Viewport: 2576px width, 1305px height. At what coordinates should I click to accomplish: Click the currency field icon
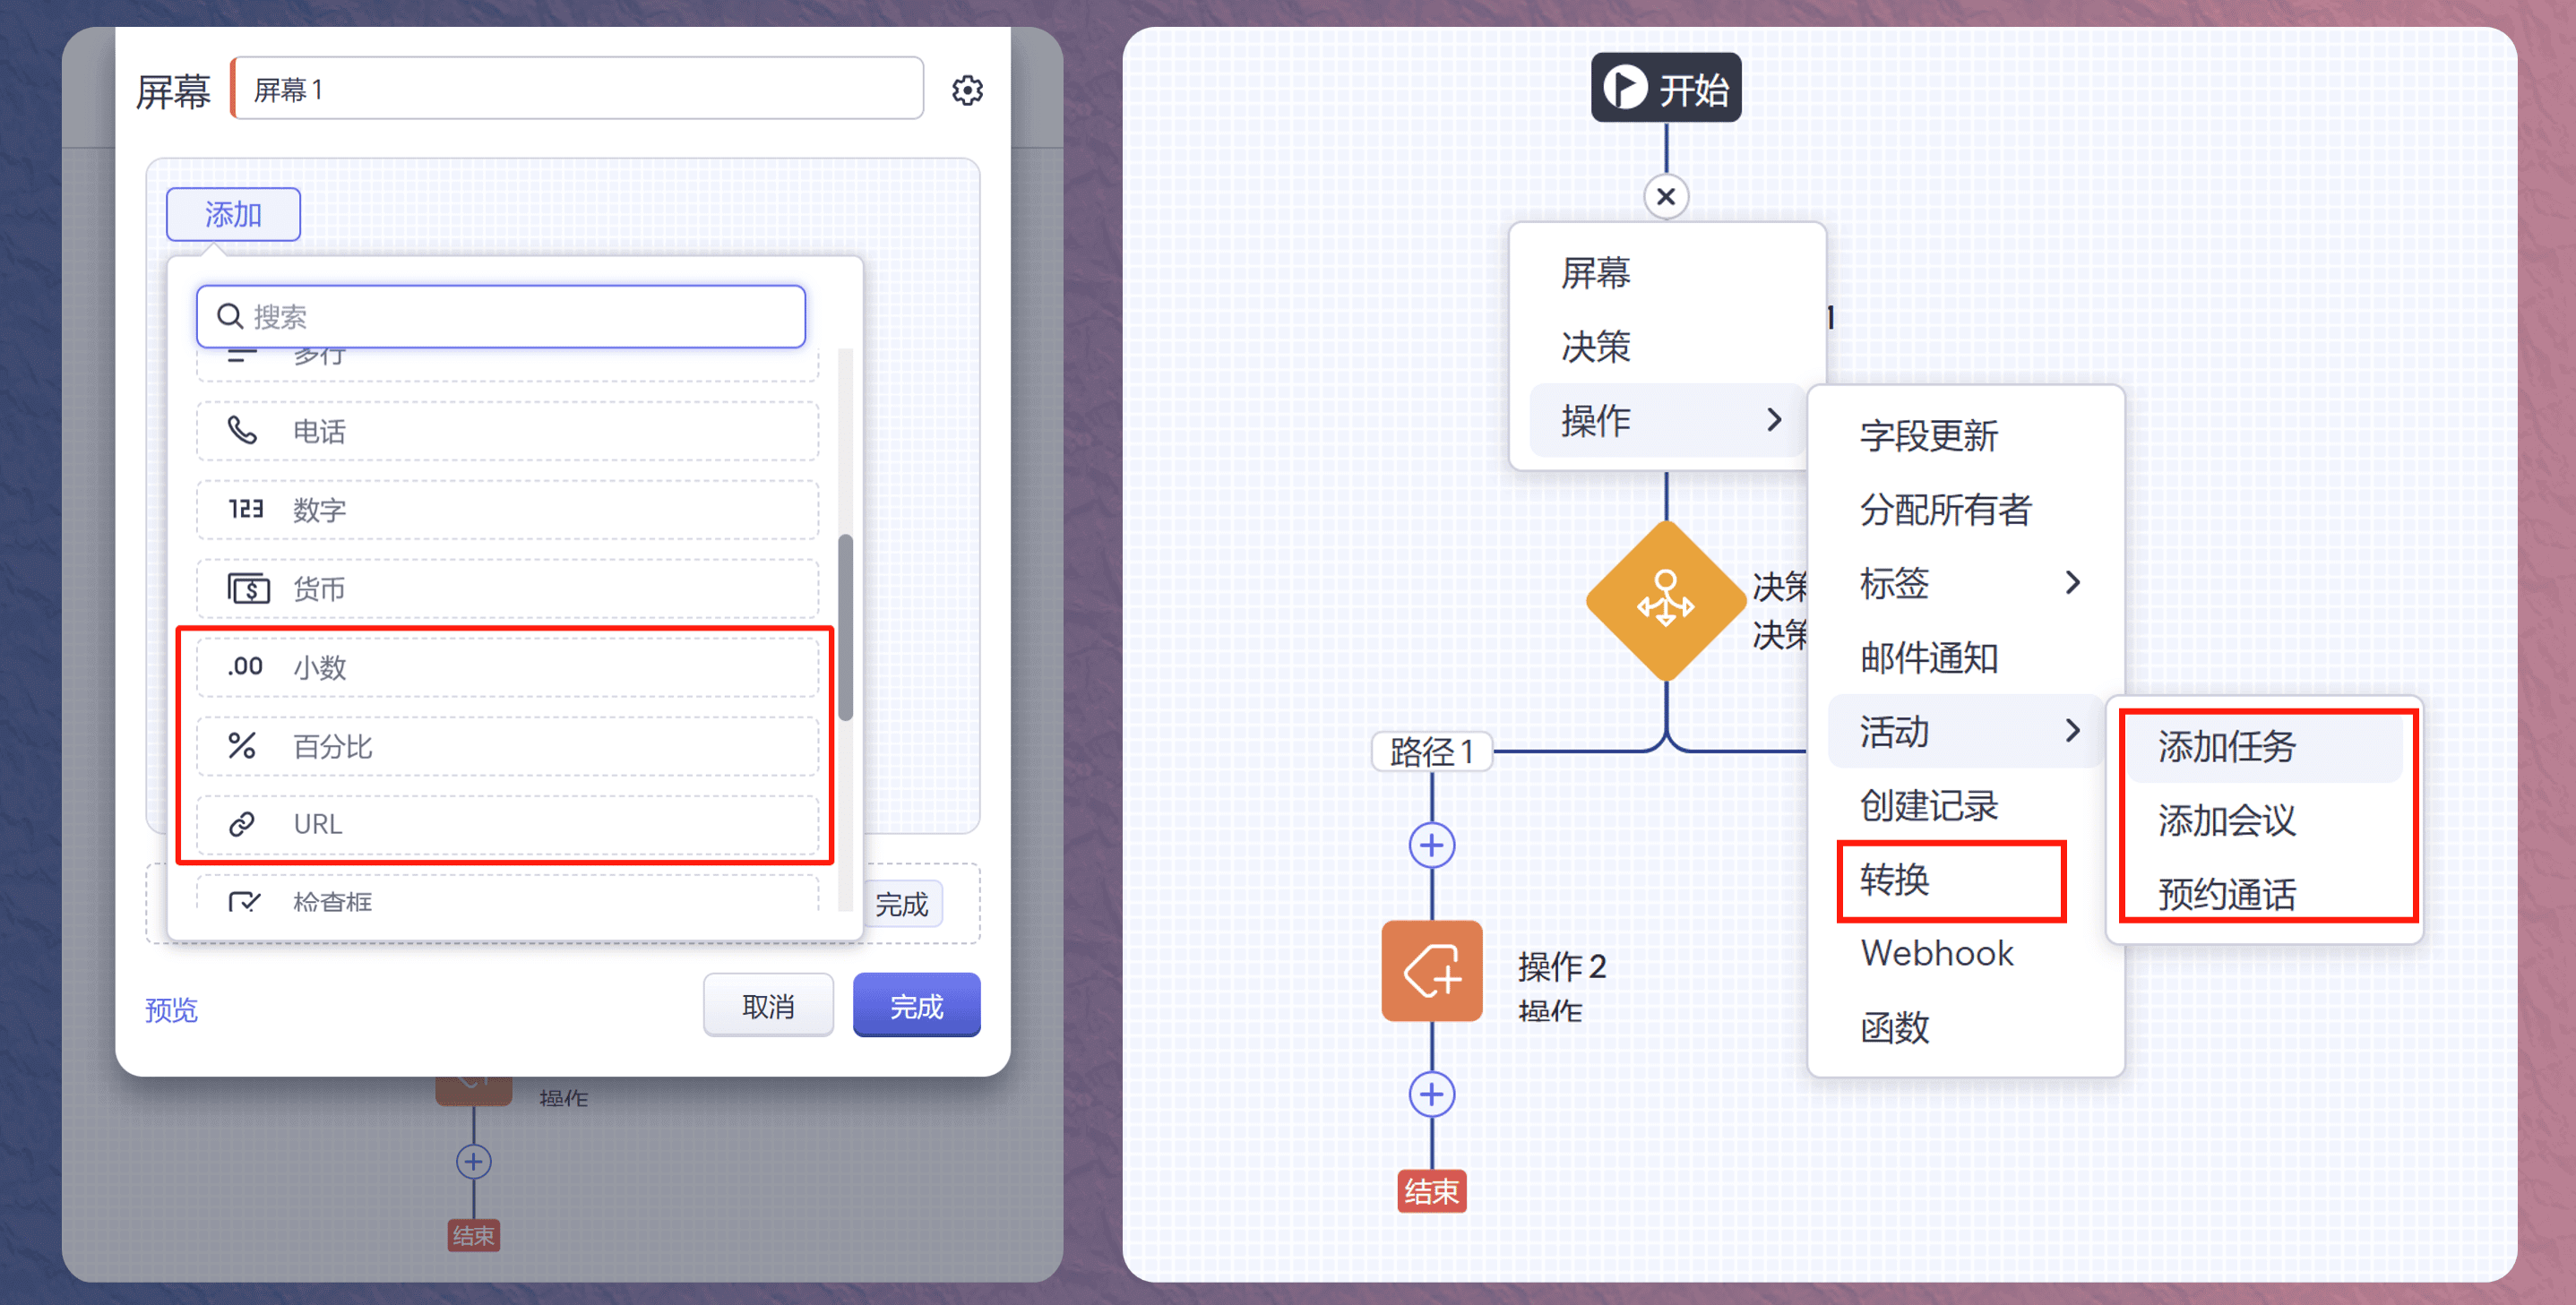(248, 588)
